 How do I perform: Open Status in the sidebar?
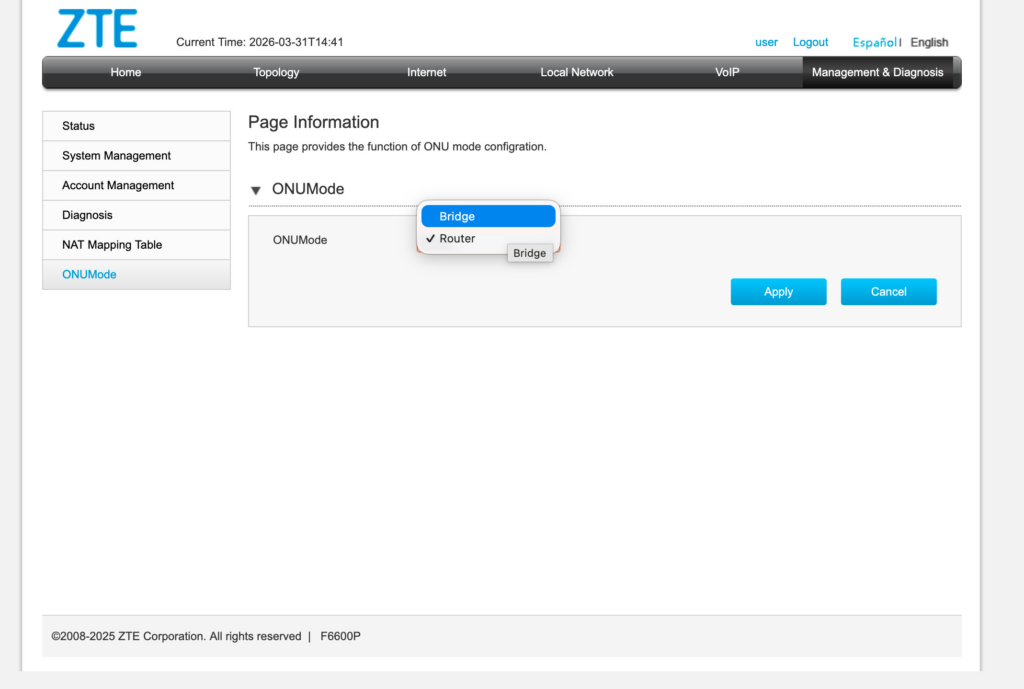pyautogui.click(x=136, y=126)
